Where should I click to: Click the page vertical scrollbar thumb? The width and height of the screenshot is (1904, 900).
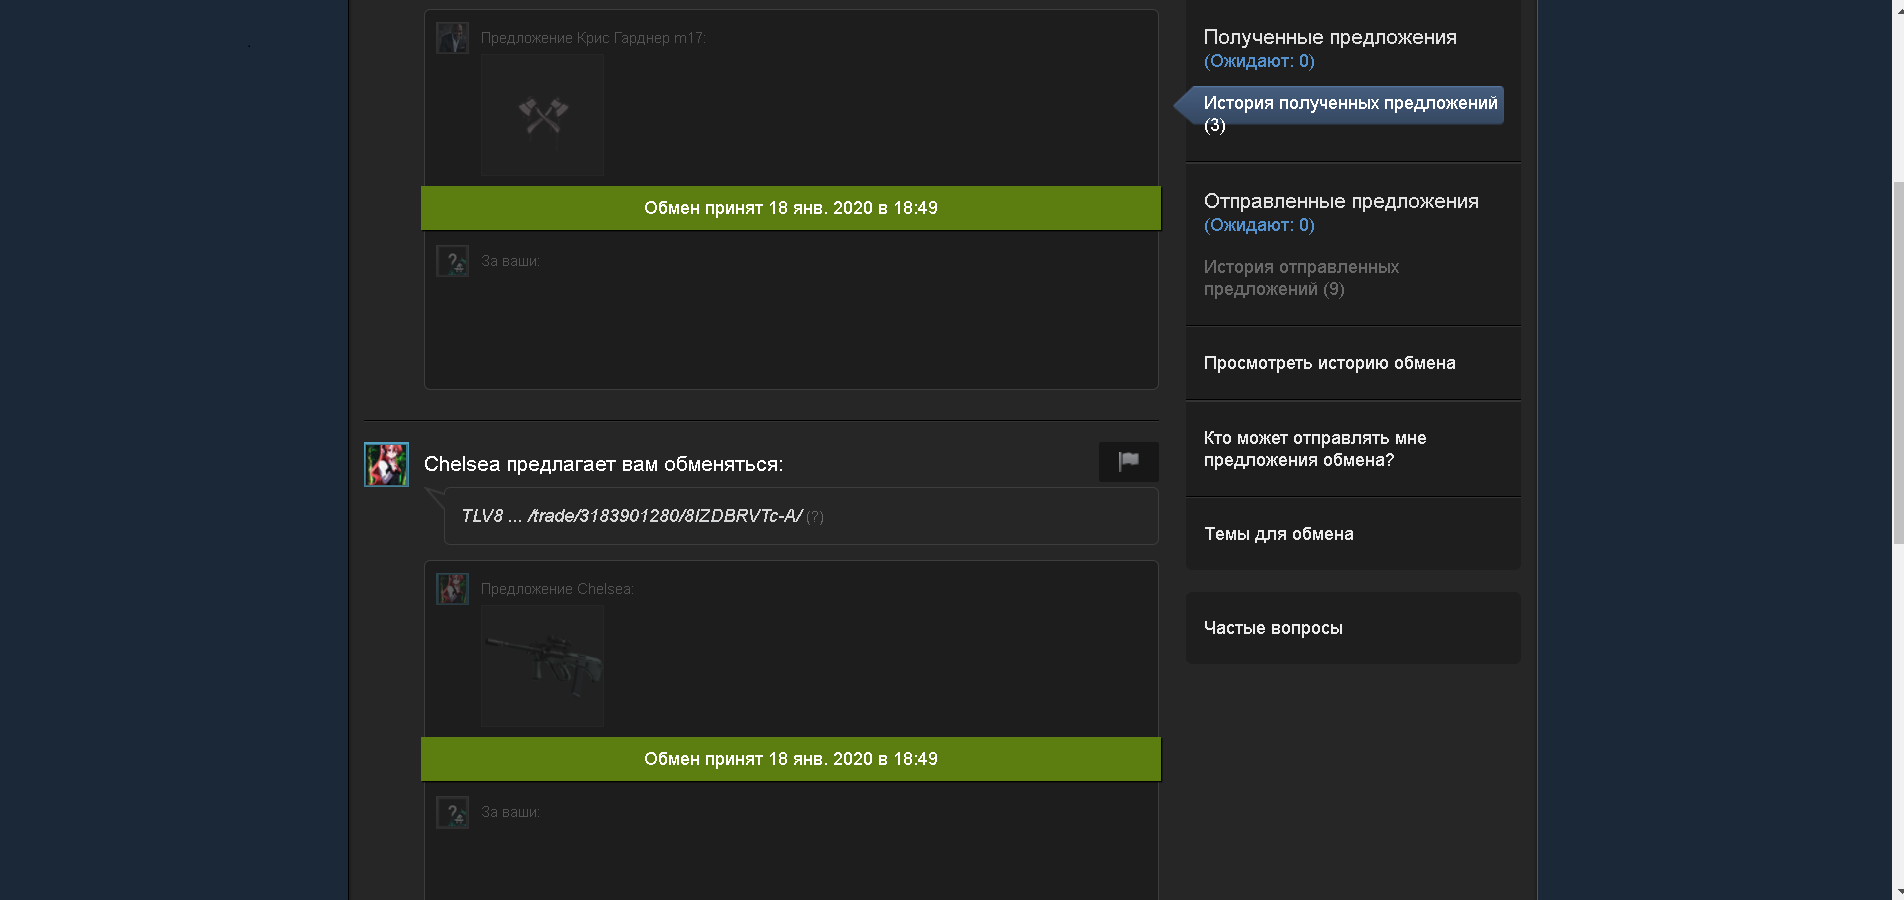(1898, 363)
